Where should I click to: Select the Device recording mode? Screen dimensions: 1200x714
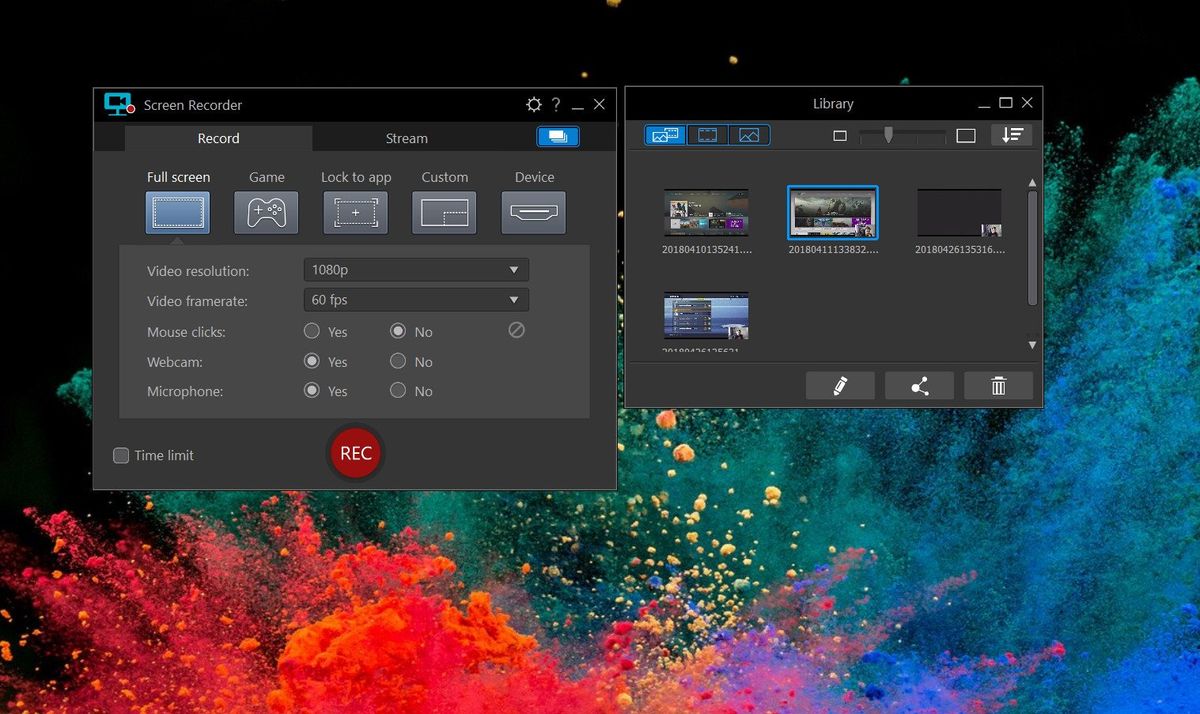(x=533, y=212)
